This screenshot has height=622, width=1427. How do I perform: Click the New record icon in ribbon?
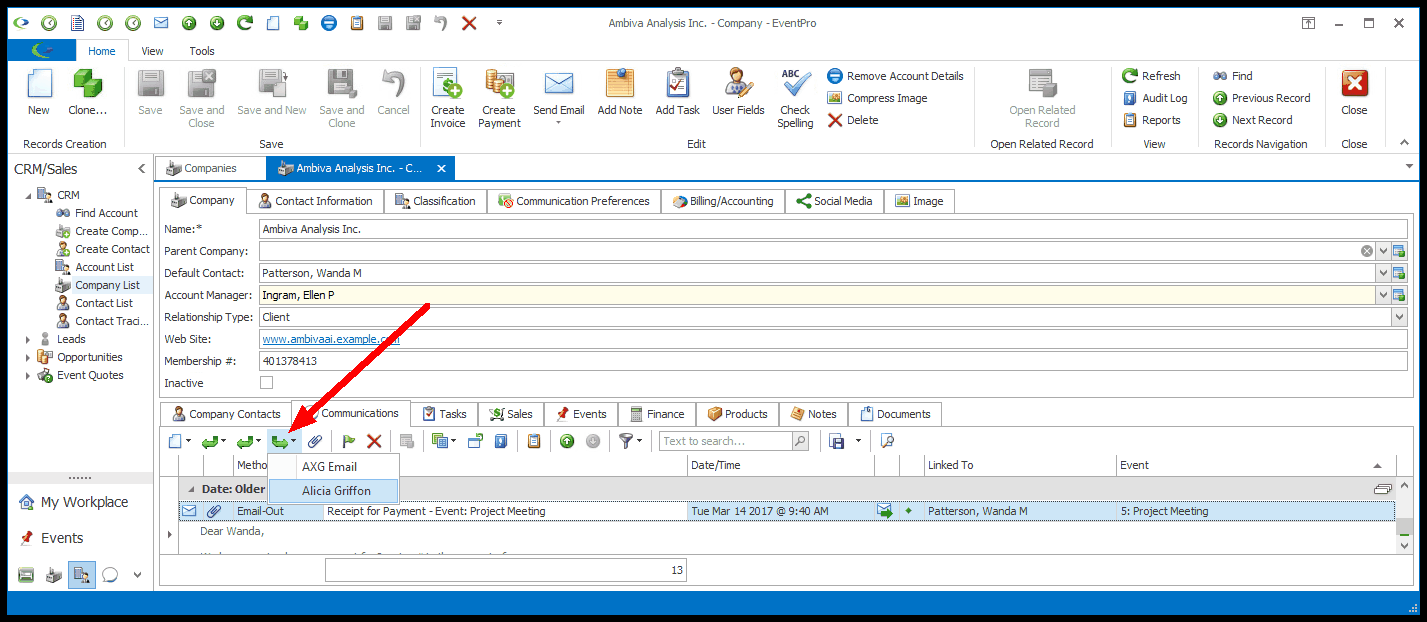pos(39,93)
